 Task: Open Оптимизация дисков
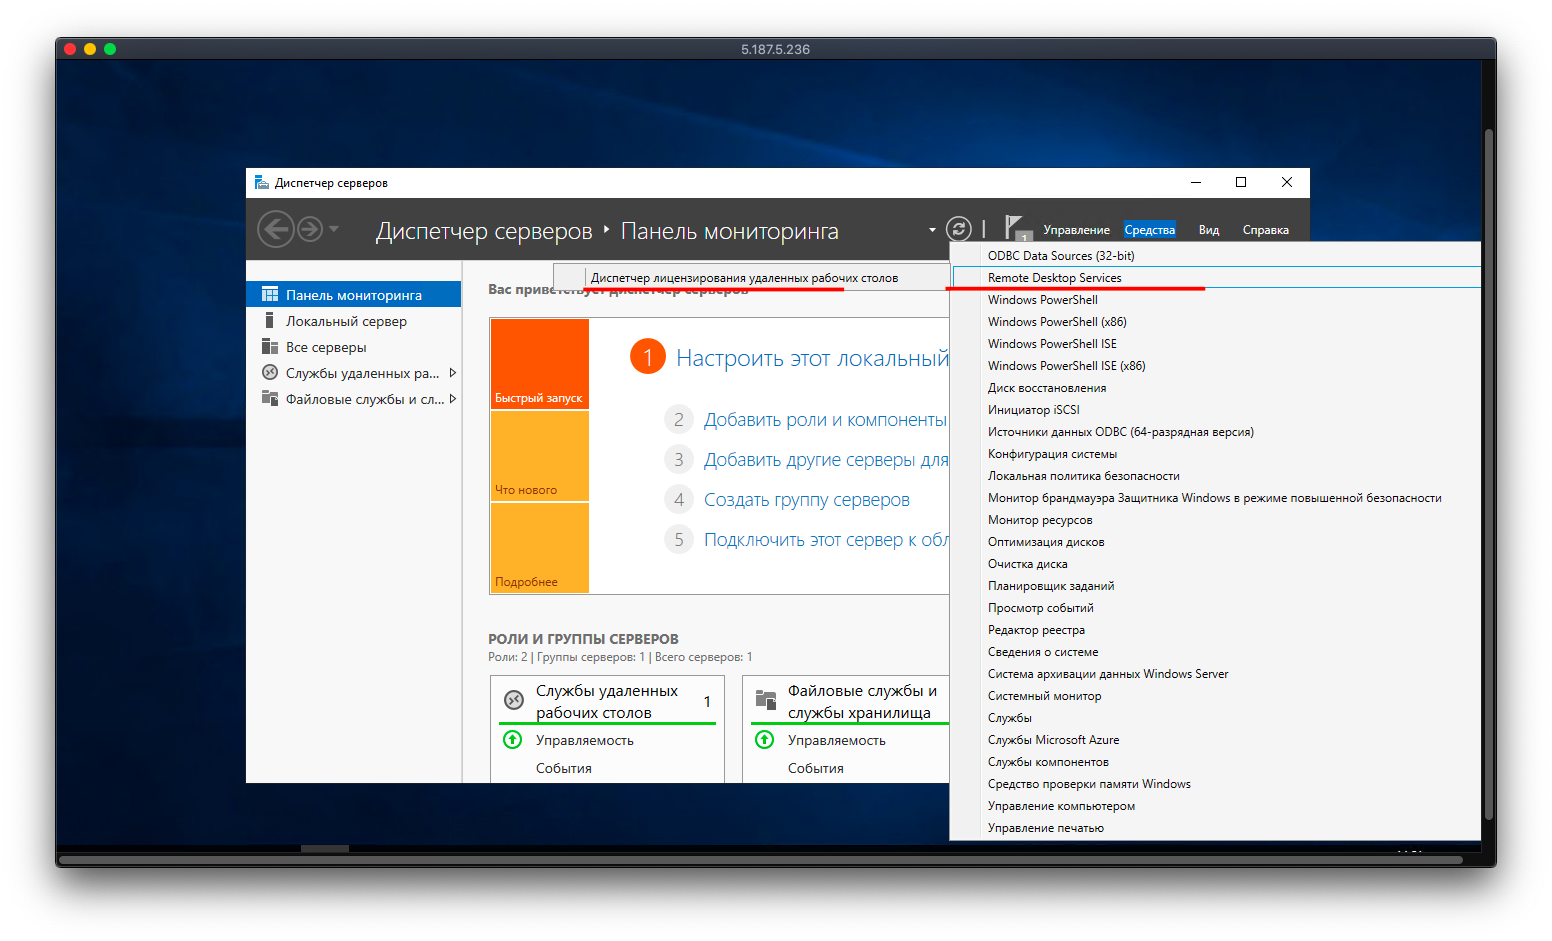click(x=1216, y=541)
